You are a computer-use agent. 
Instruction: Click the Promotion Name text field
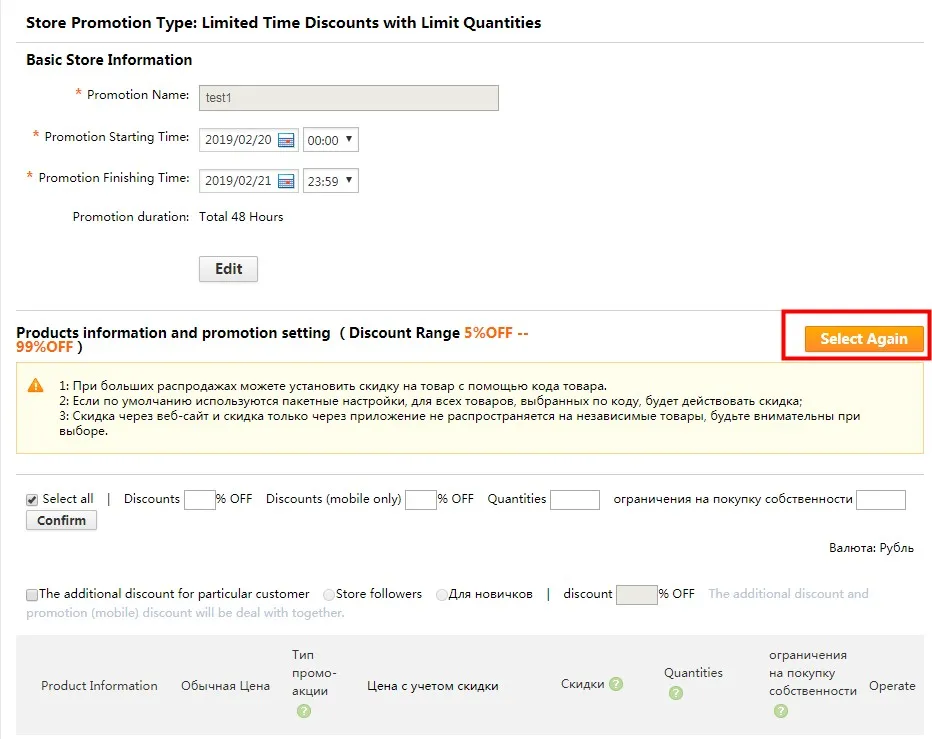click(x=349, y=98)
